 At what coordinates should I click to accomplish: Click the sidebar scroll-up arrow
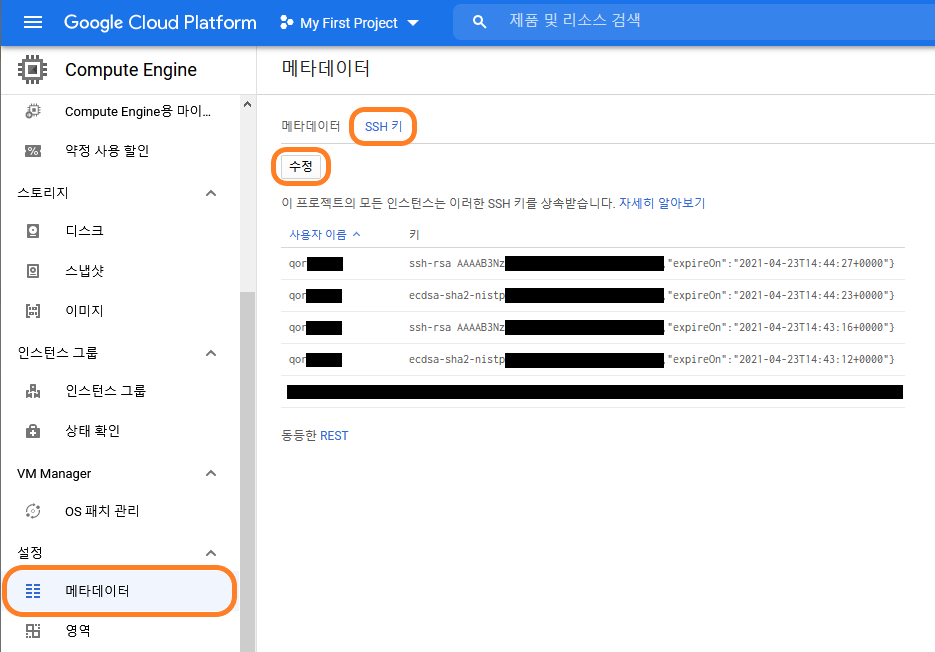[247, 104]
